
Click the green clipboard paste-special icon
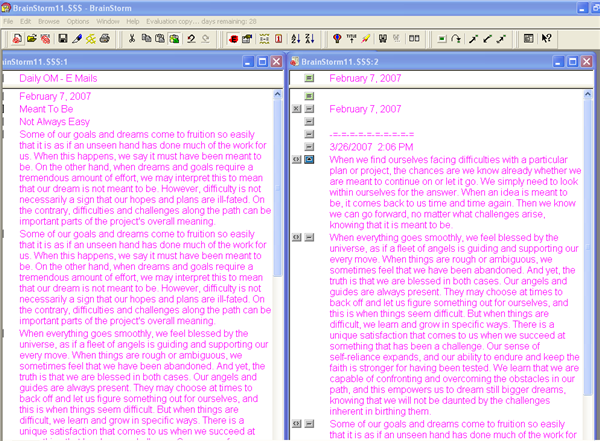click(174, 39)
